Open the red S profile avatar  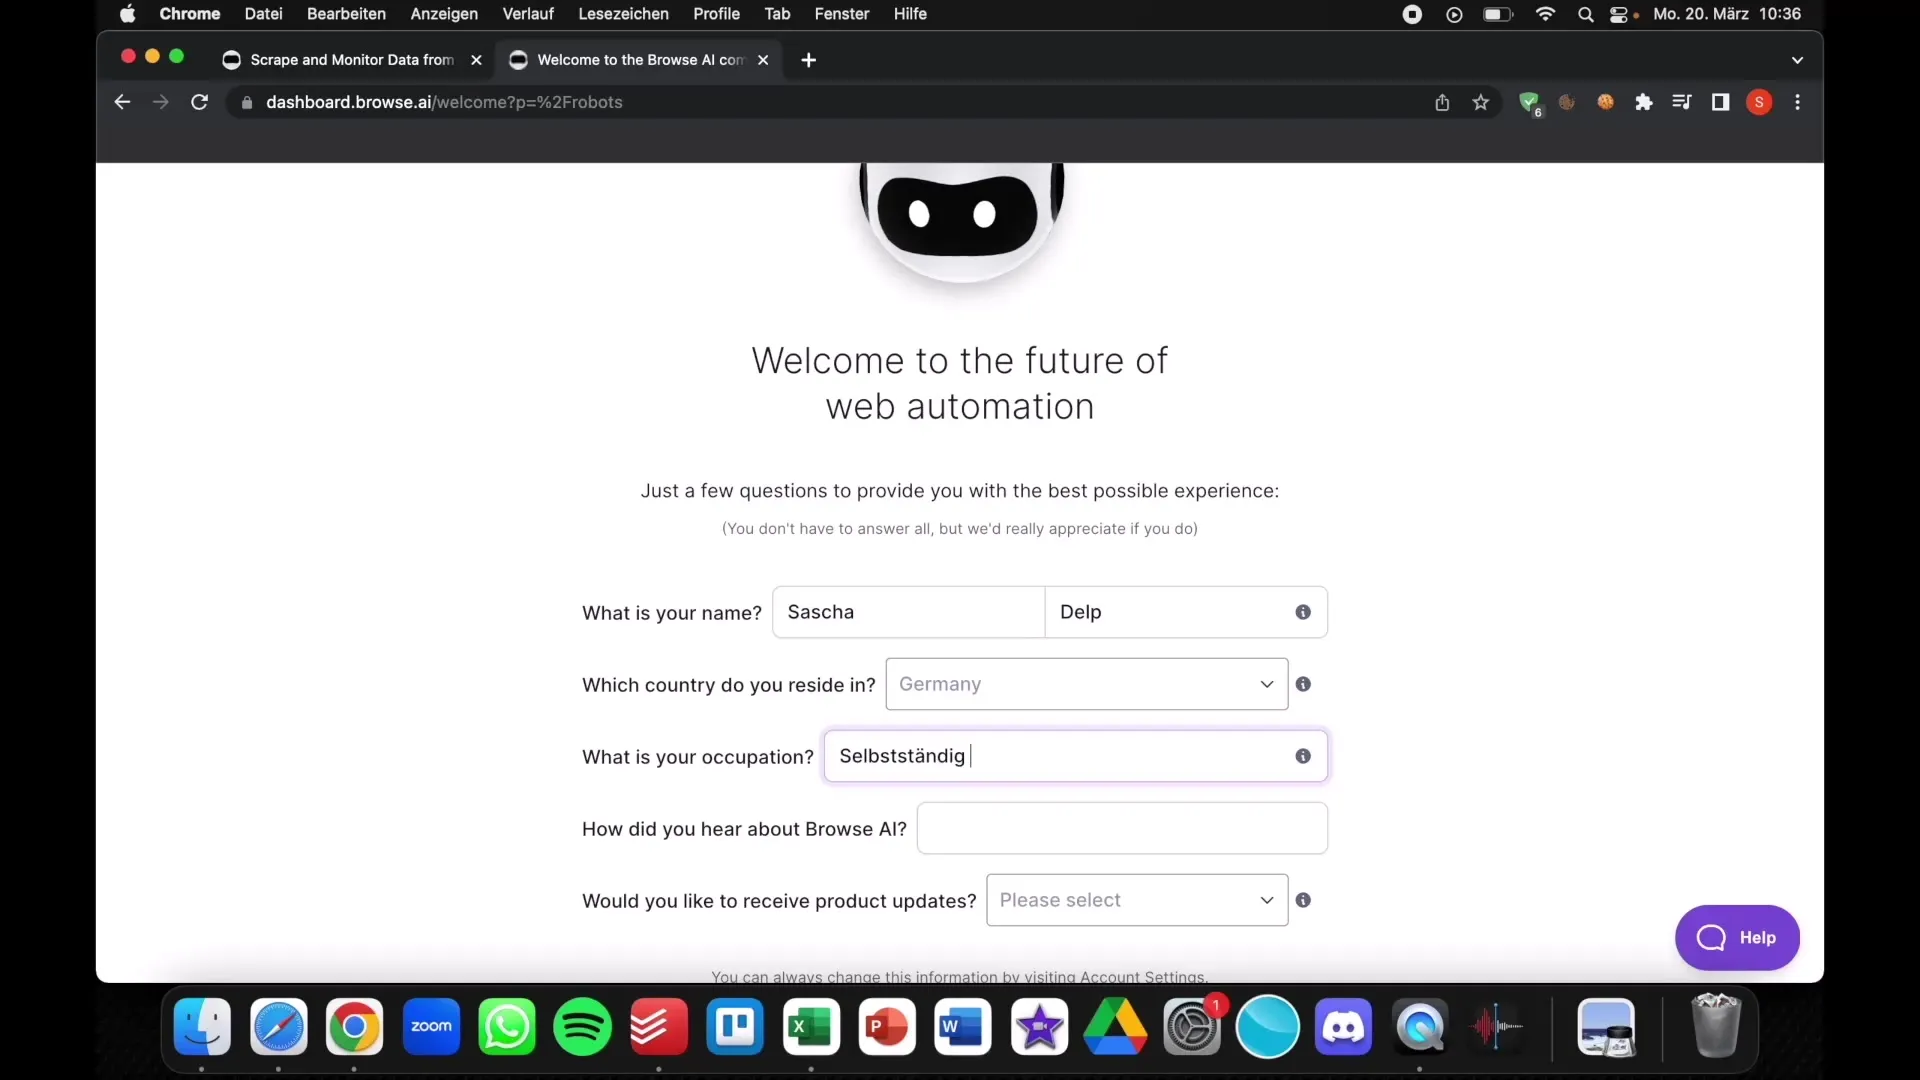1759,102
